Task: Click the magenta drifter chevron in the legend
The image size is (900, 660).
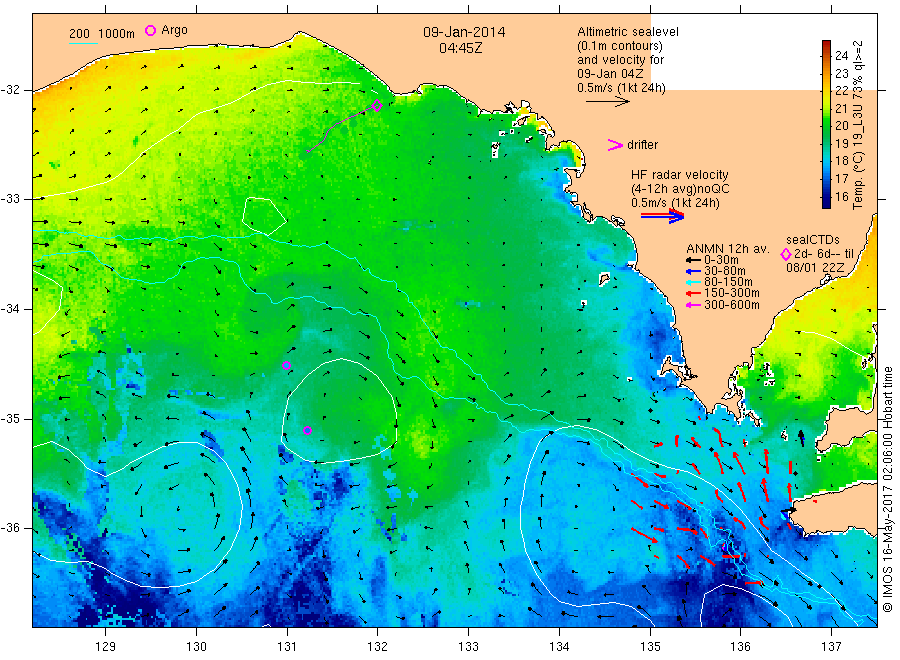Action: coord(615,145)
